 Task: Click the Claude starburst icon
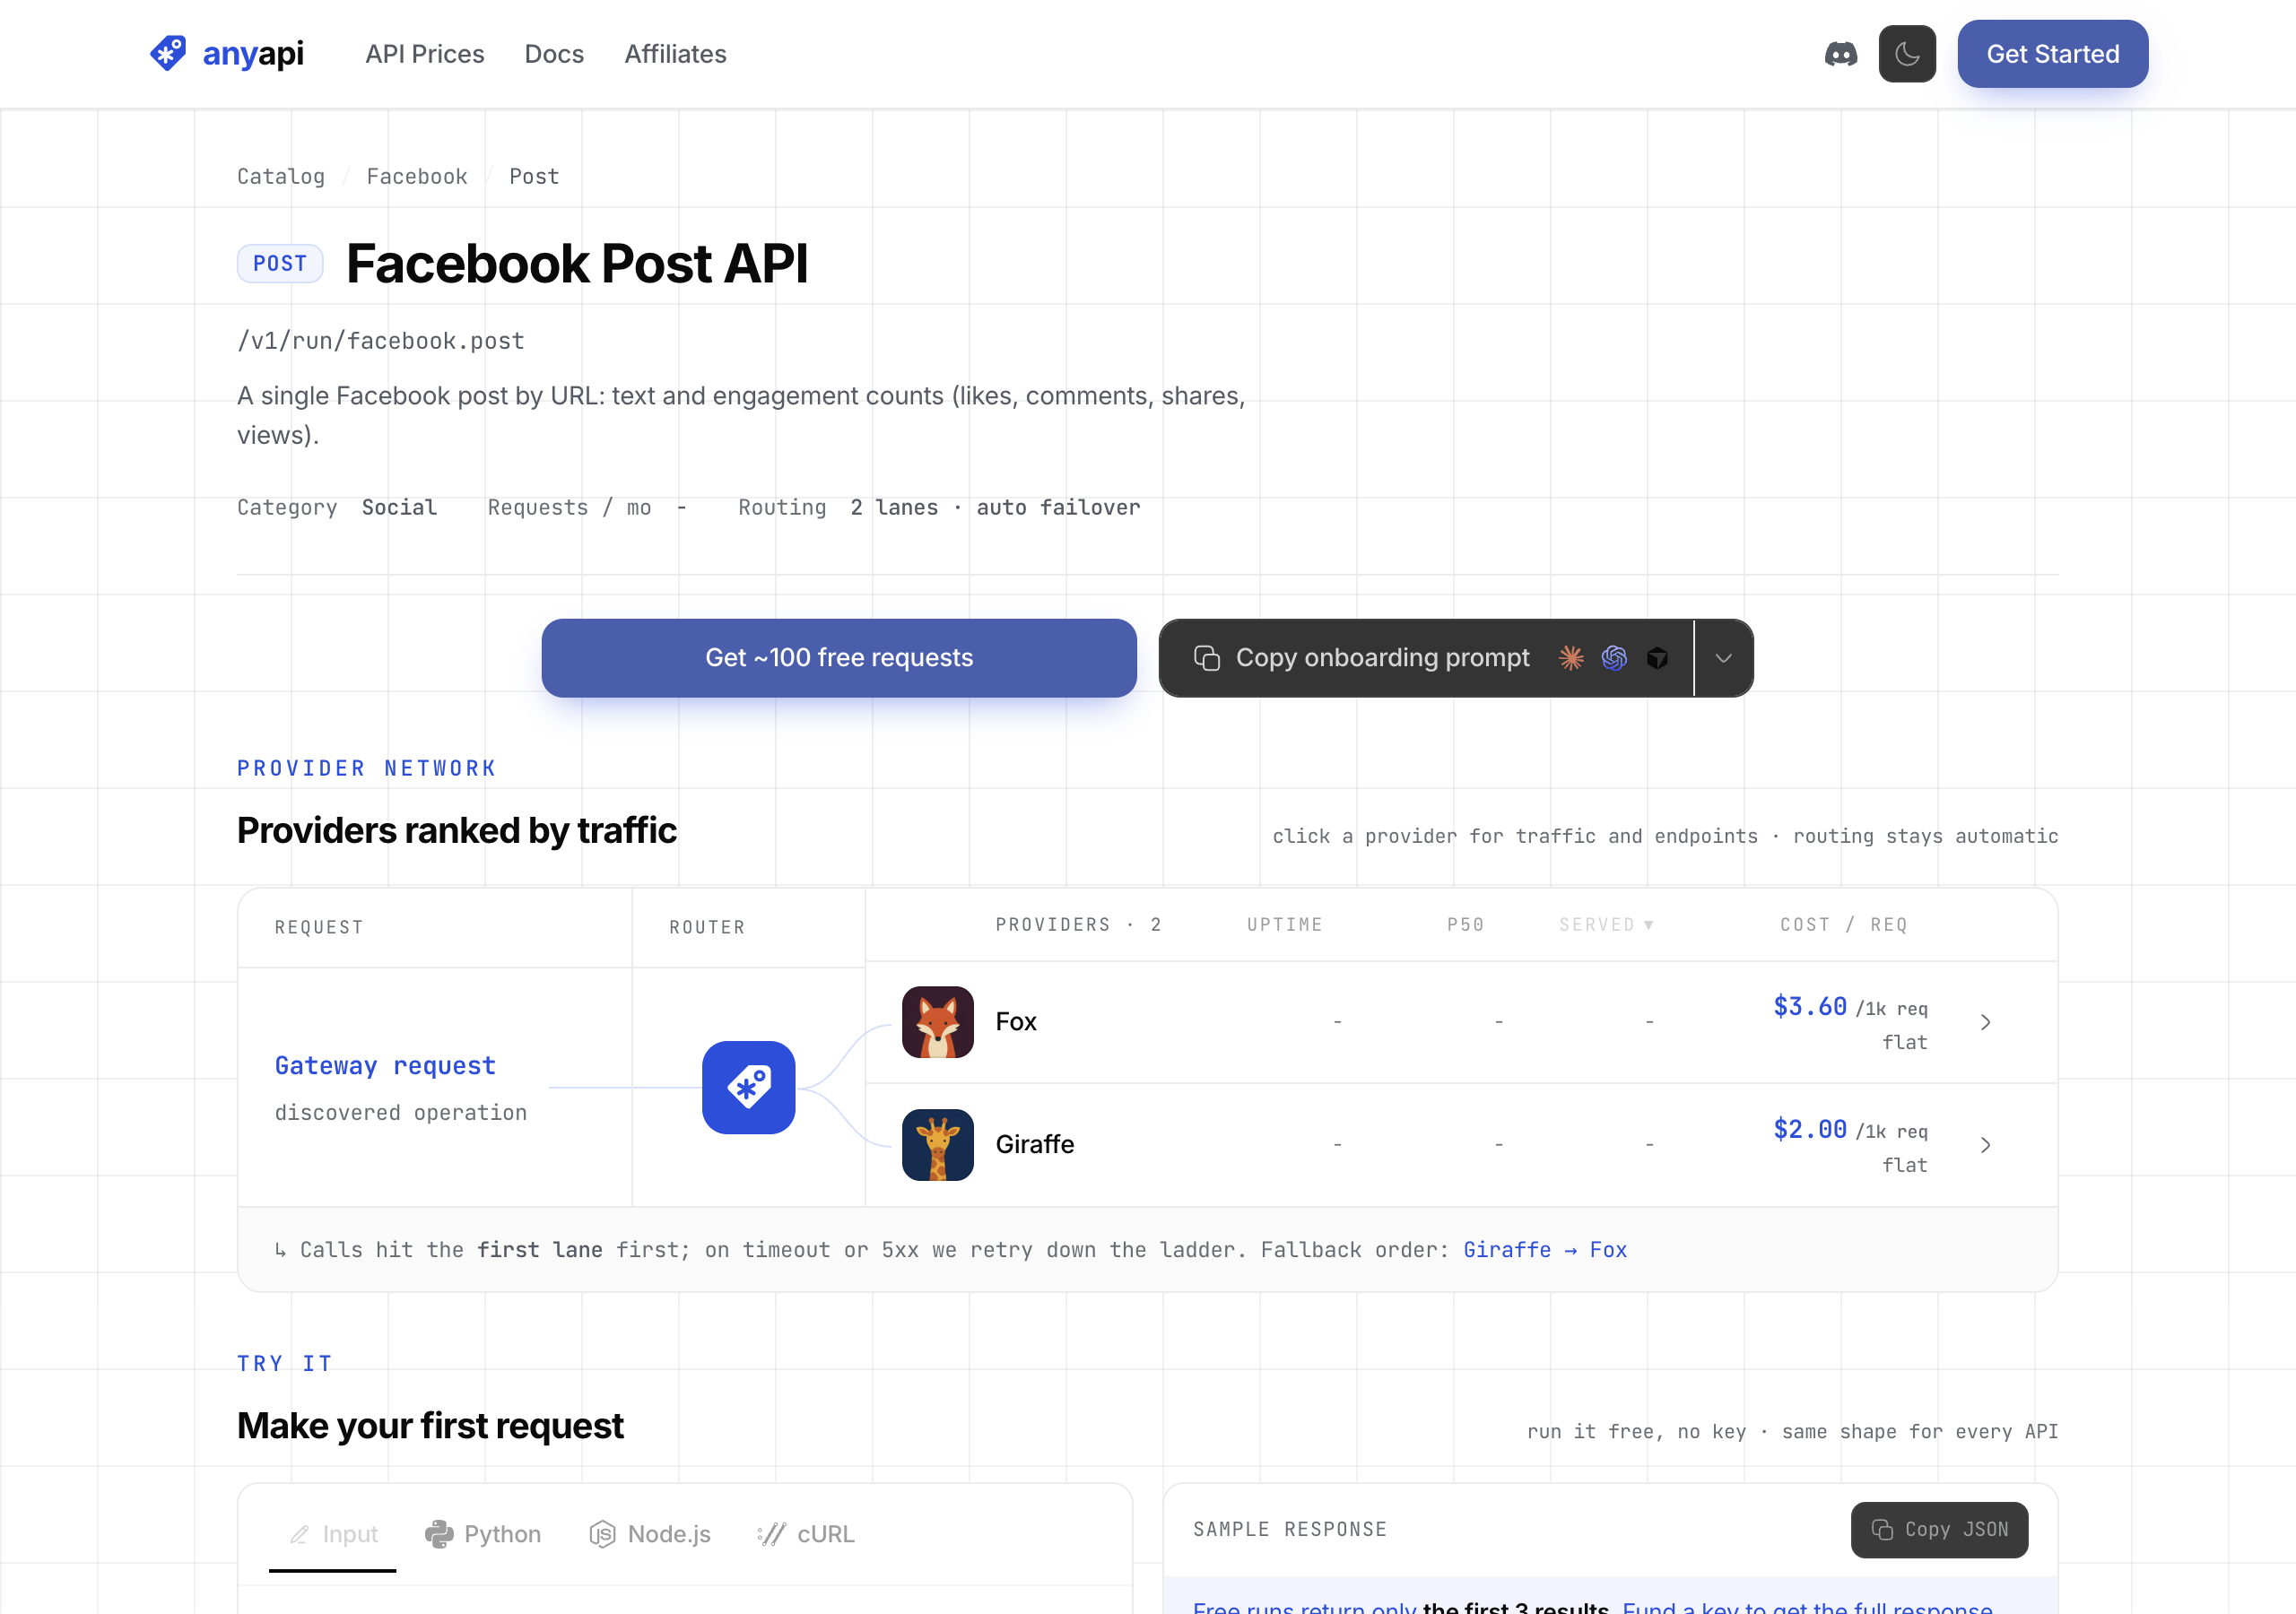coord(1571,658)
